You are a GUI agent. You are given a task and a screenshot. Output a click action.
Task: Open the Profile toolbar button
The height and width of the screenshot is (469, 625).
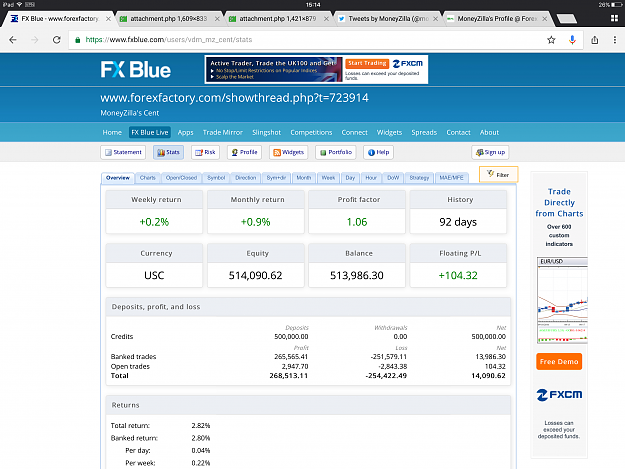coord(244,152)
